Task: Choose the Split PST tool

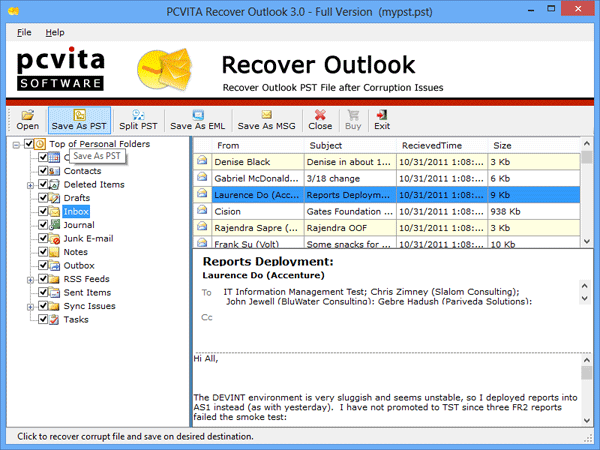Action: [x=138, y=120]
